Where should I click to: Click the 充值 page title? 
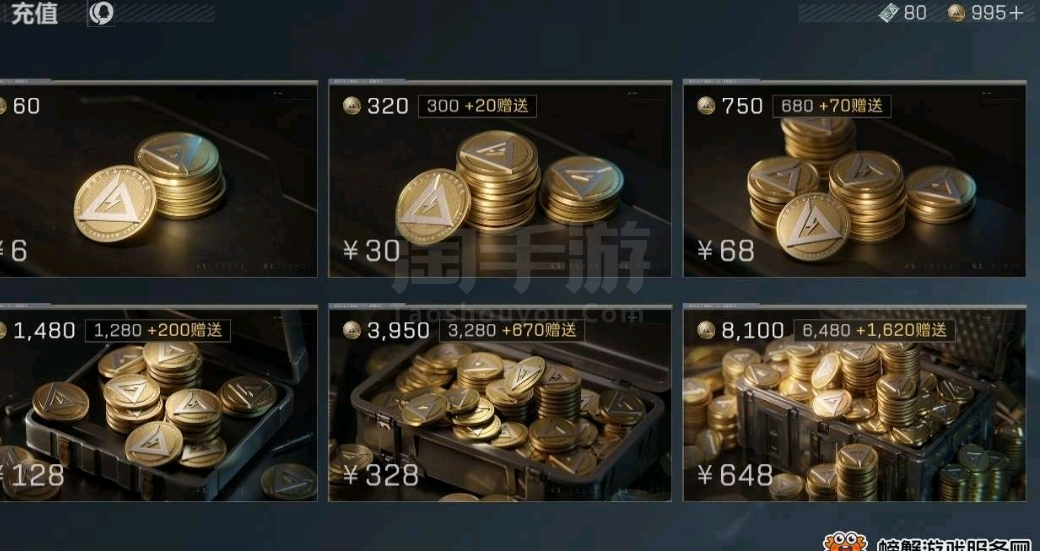(x=34, y=13)
